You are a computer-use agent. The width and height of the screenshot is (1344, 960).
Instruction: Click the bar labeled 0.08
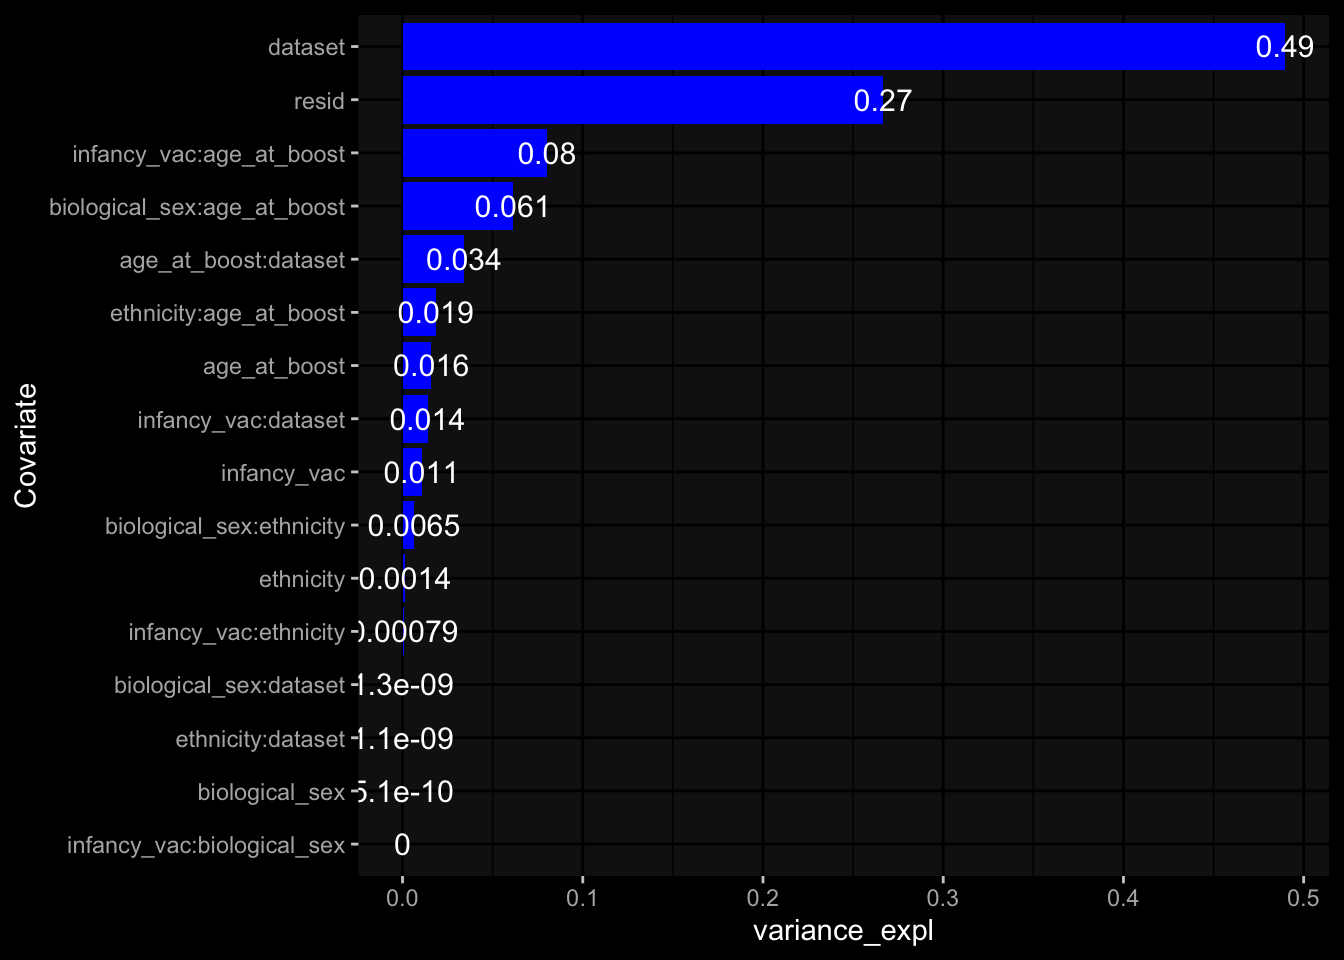(475, 153)
